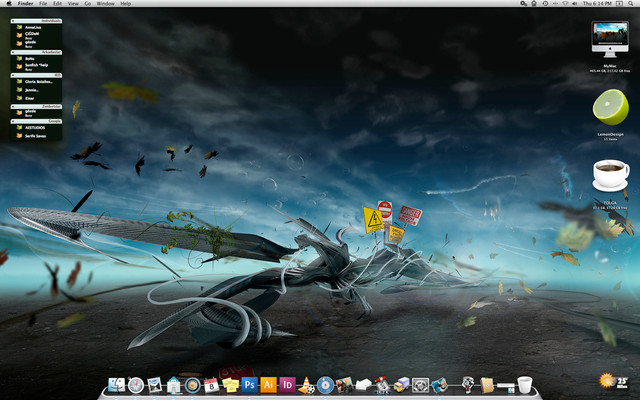Open the iCal calendar dock icon
The height and width of the screenshot is (400, 640).
tap(211, 385)
